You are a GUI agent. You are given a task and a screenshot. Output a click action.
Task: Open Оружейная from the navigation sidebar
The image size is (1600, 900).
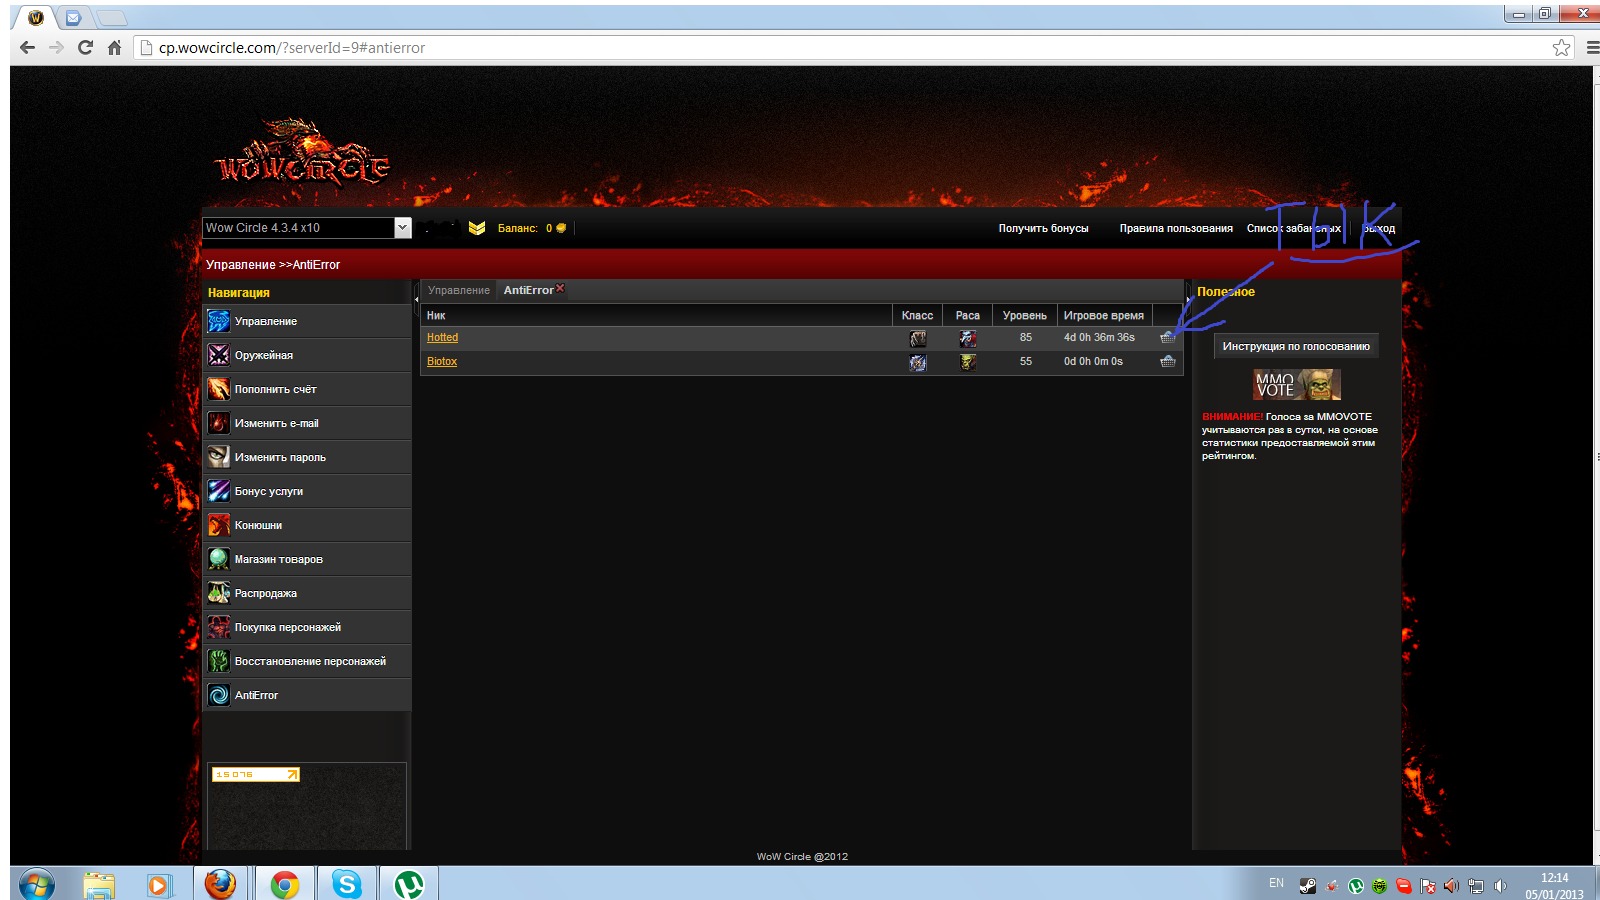(263, 355)
